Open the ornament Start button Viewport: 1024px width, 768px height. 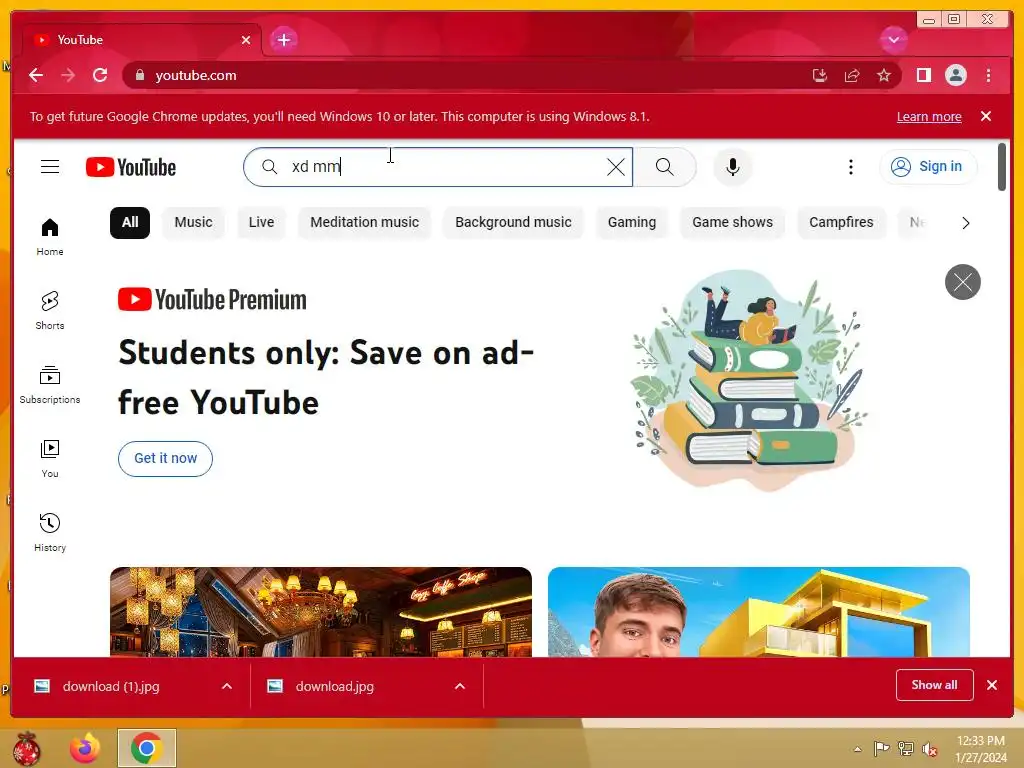click(x=26, y=748)
